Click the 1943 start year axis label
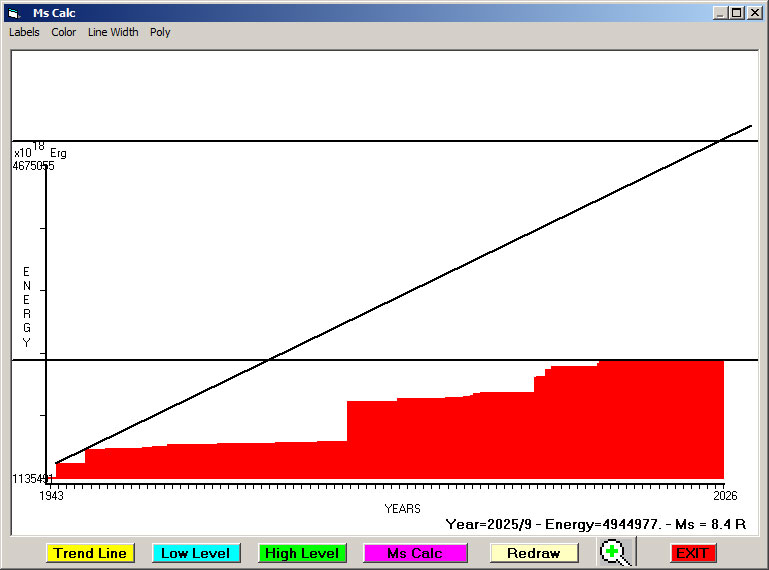The width and height of the screenshot is (769, 570). 51,495
